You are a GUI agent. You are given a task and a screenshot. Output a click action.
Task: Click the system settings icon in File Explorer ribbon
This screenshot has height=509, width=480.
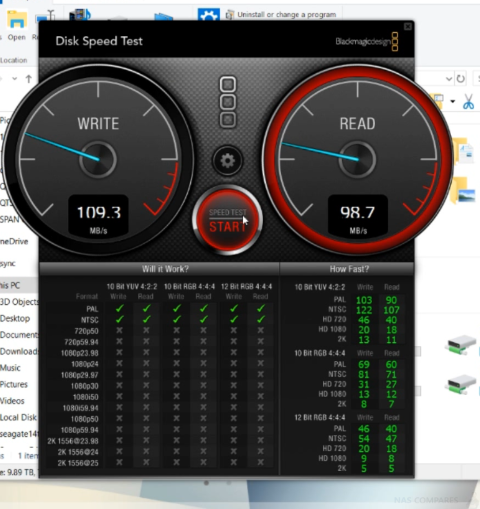[209, 14]
